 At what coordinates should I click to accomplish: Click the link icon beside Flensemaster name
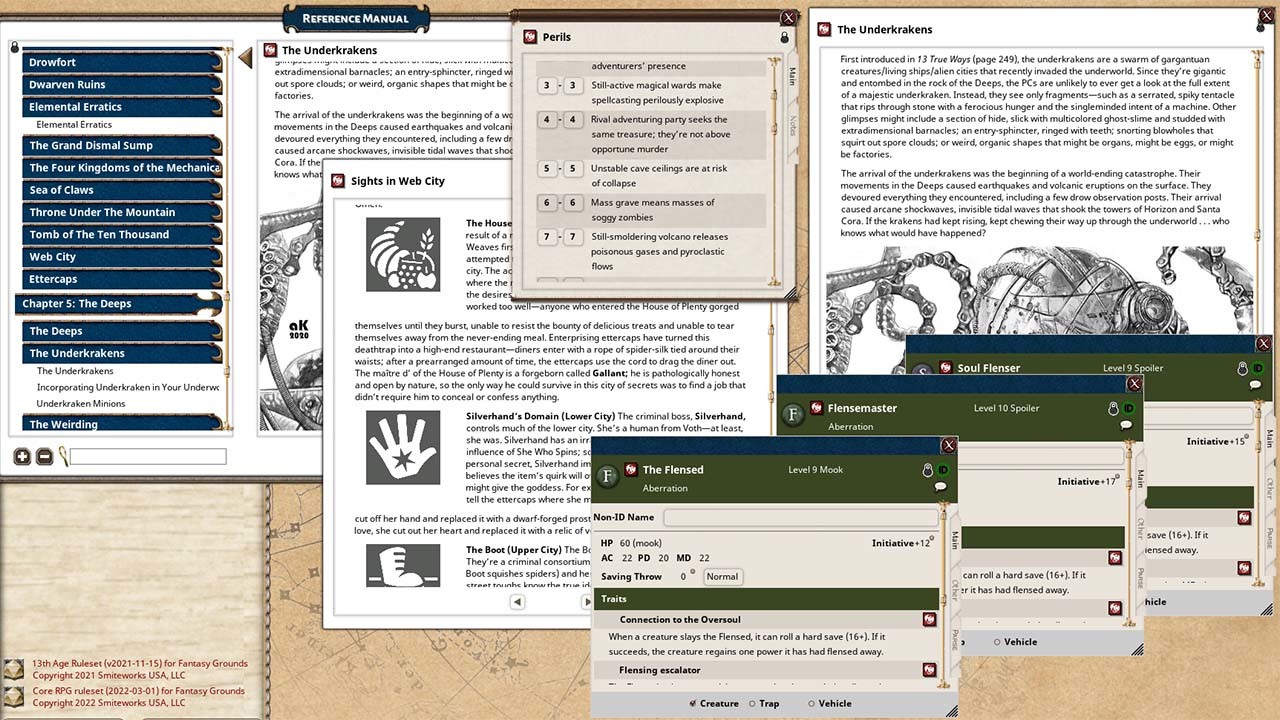pyautogui.click(x=815, y=408)
